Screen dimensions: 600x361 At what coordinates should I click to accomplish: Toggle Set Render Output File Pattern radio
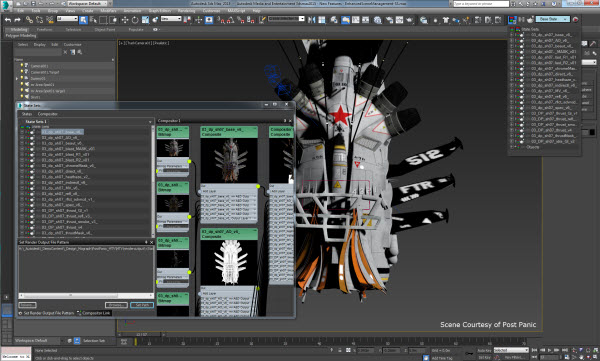(20, 313)
